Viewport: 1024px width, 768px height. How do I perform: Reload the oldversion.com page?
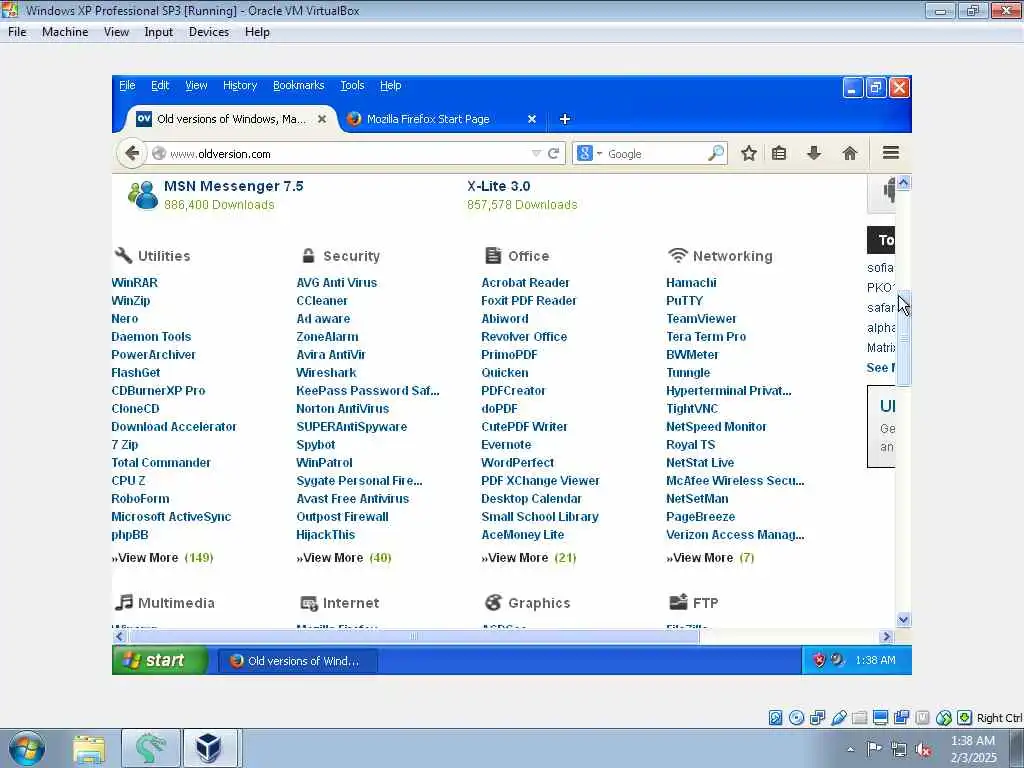coord(553,153)
